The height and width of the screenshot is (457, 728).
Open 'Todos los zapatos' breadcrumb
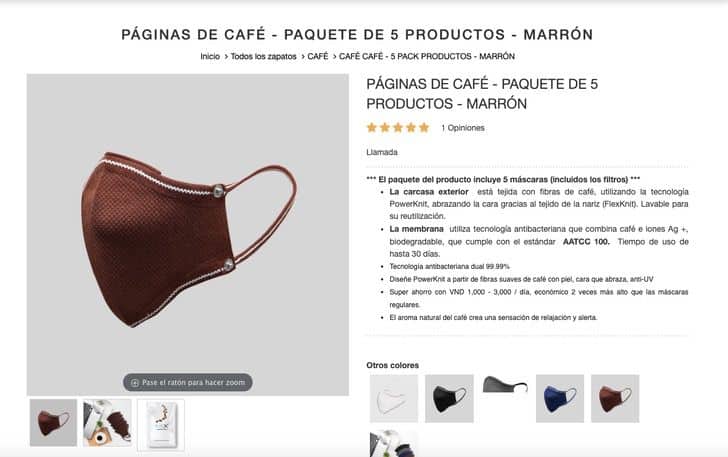point(263,56)
